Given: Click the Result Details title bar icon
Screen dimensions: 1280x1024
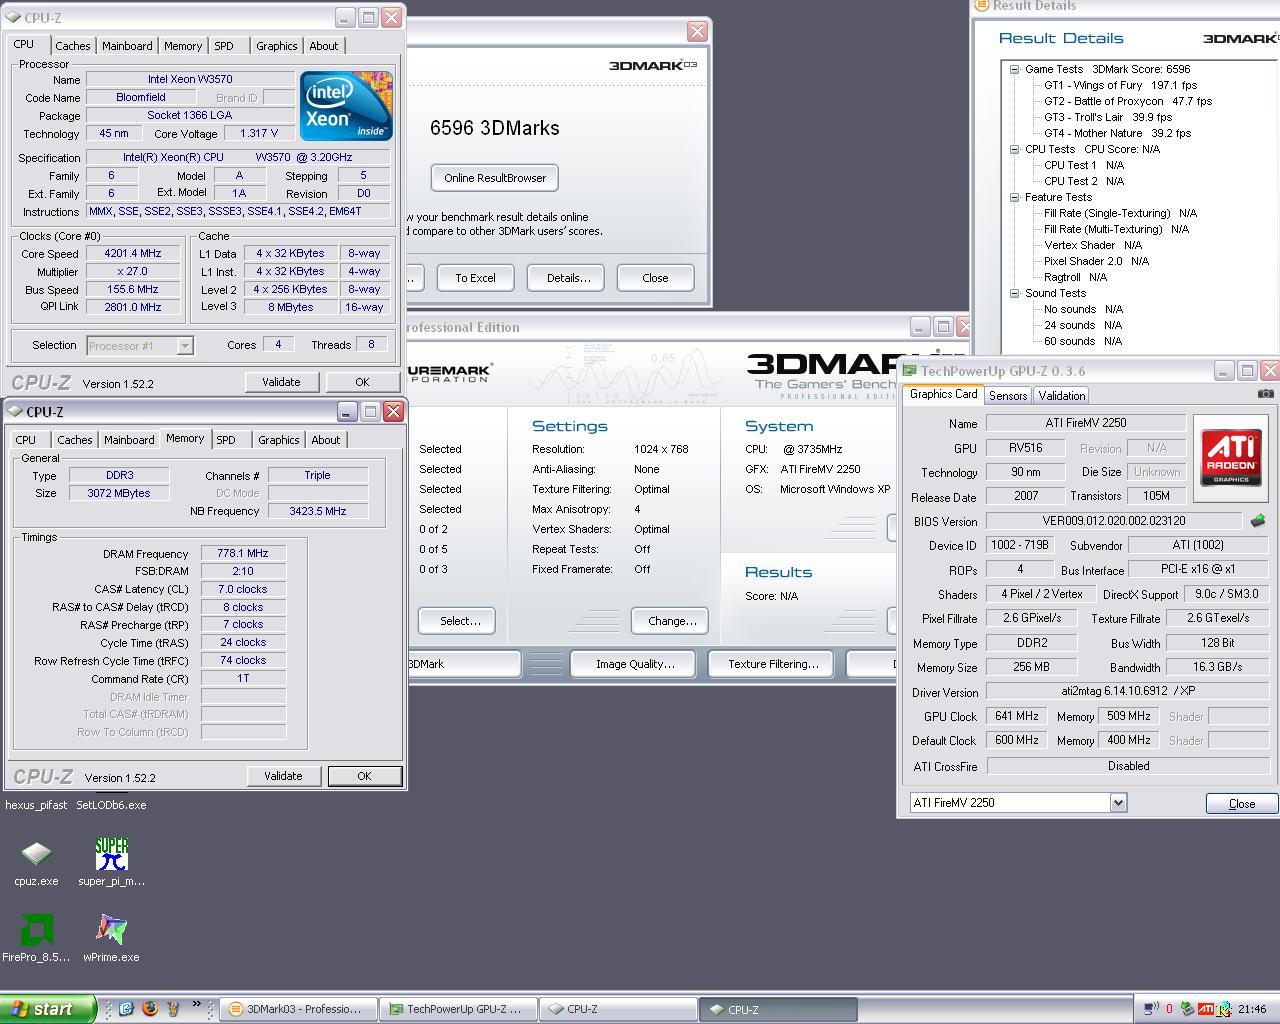Looking at the screenshot, I should pos(982,5).
